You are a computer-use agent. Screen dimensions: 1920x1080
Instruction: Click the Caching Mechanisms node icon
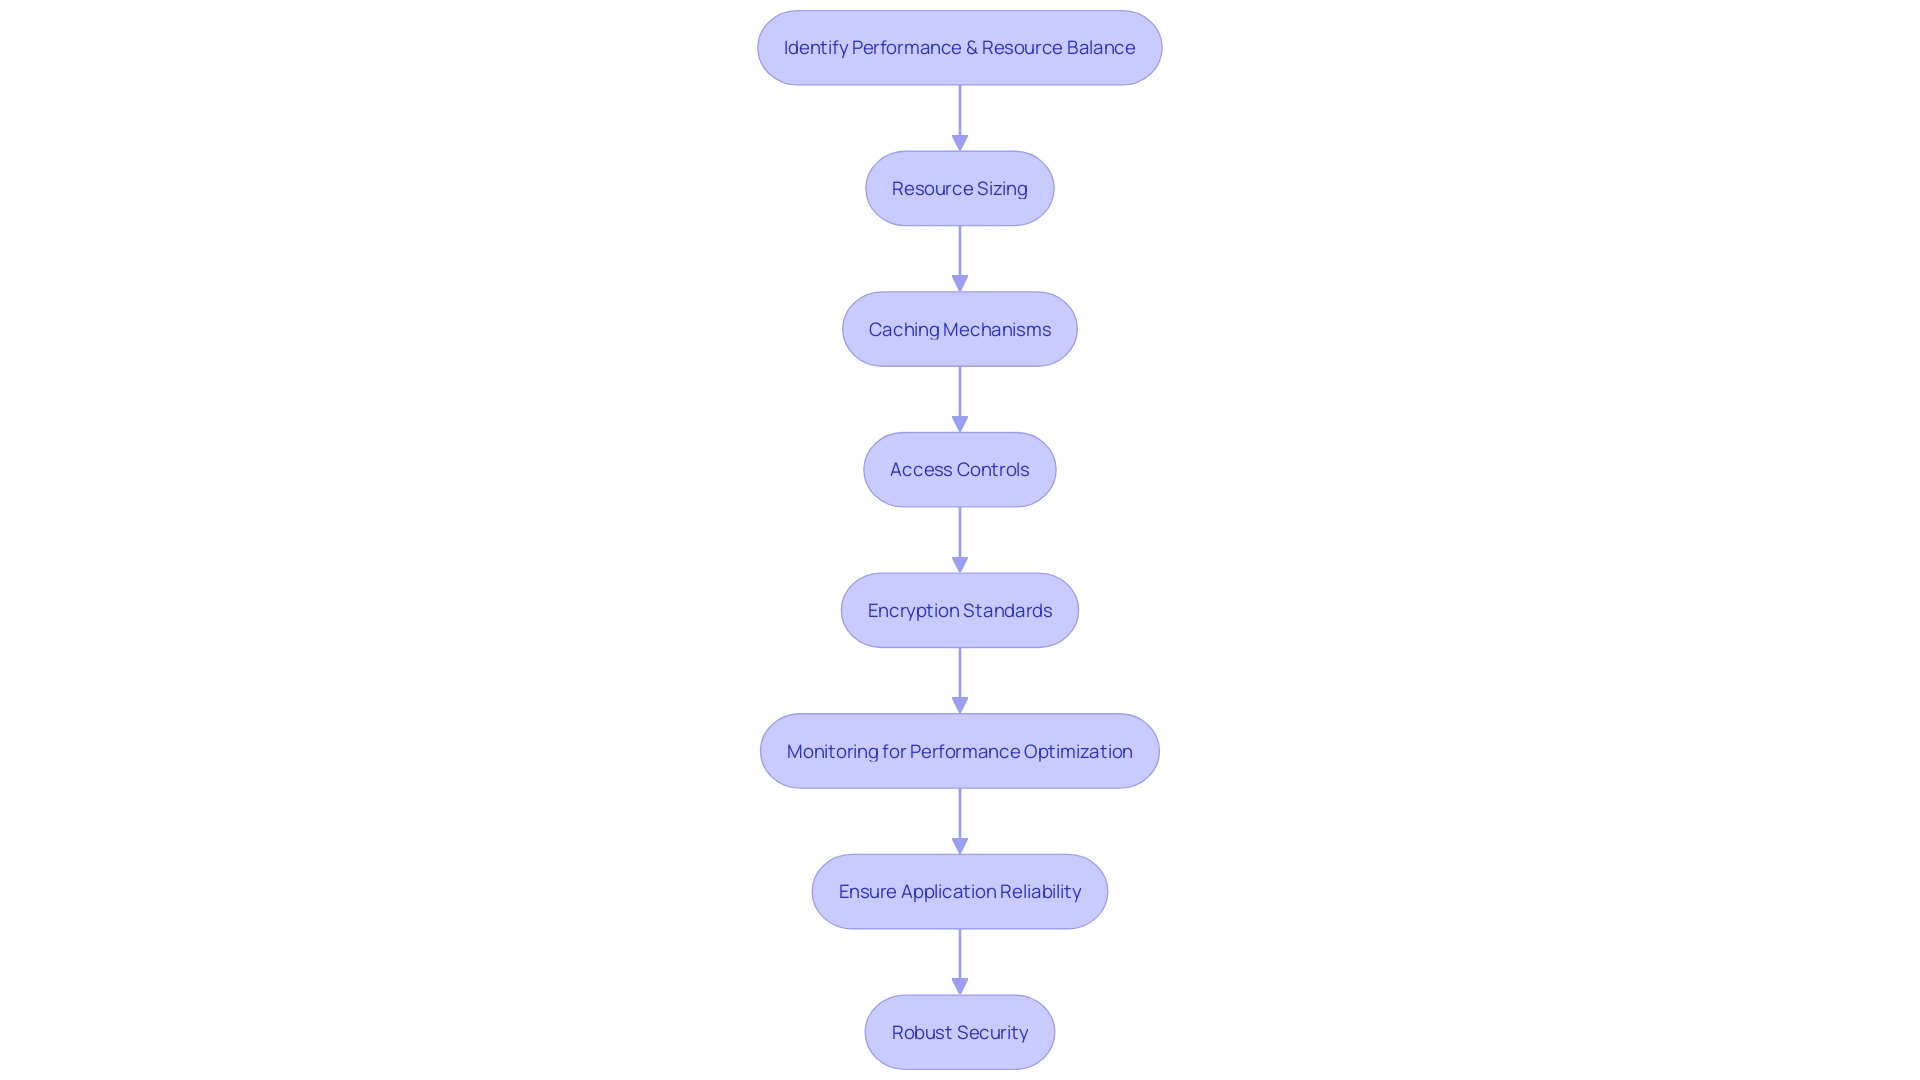(x=960, y=328)
